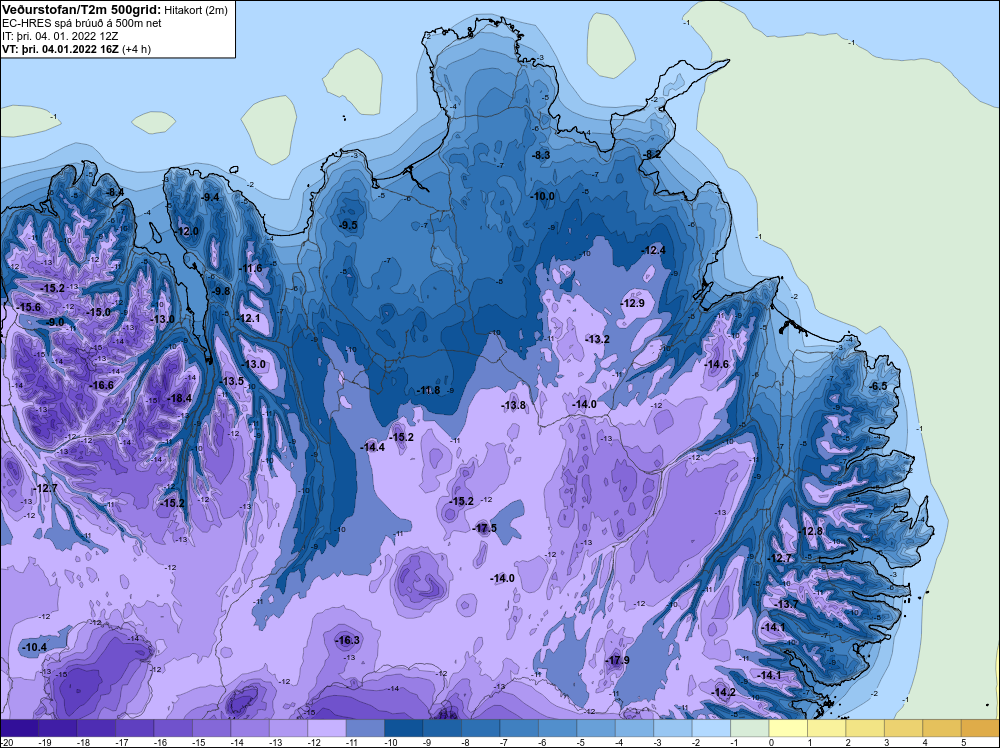
Task: Click the temperature value "-8.4" on the map
Action: coord(115,192)
